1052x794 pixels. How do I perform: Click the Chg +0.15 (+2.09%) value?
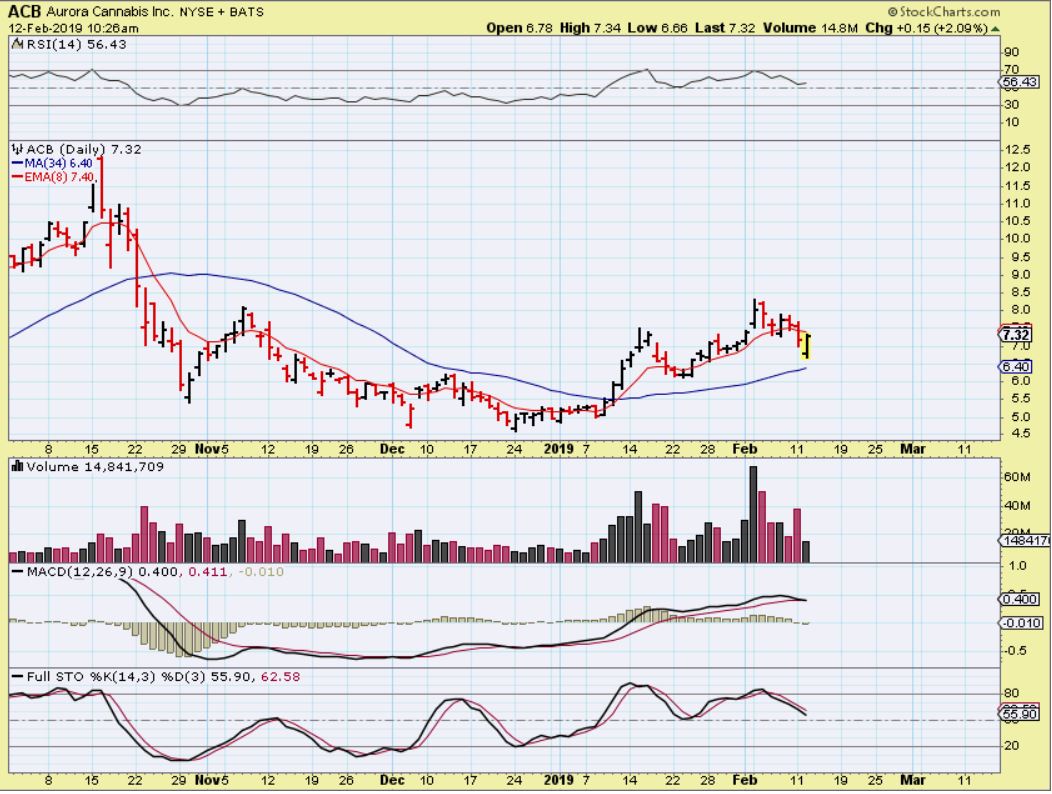tap(927, 28)
